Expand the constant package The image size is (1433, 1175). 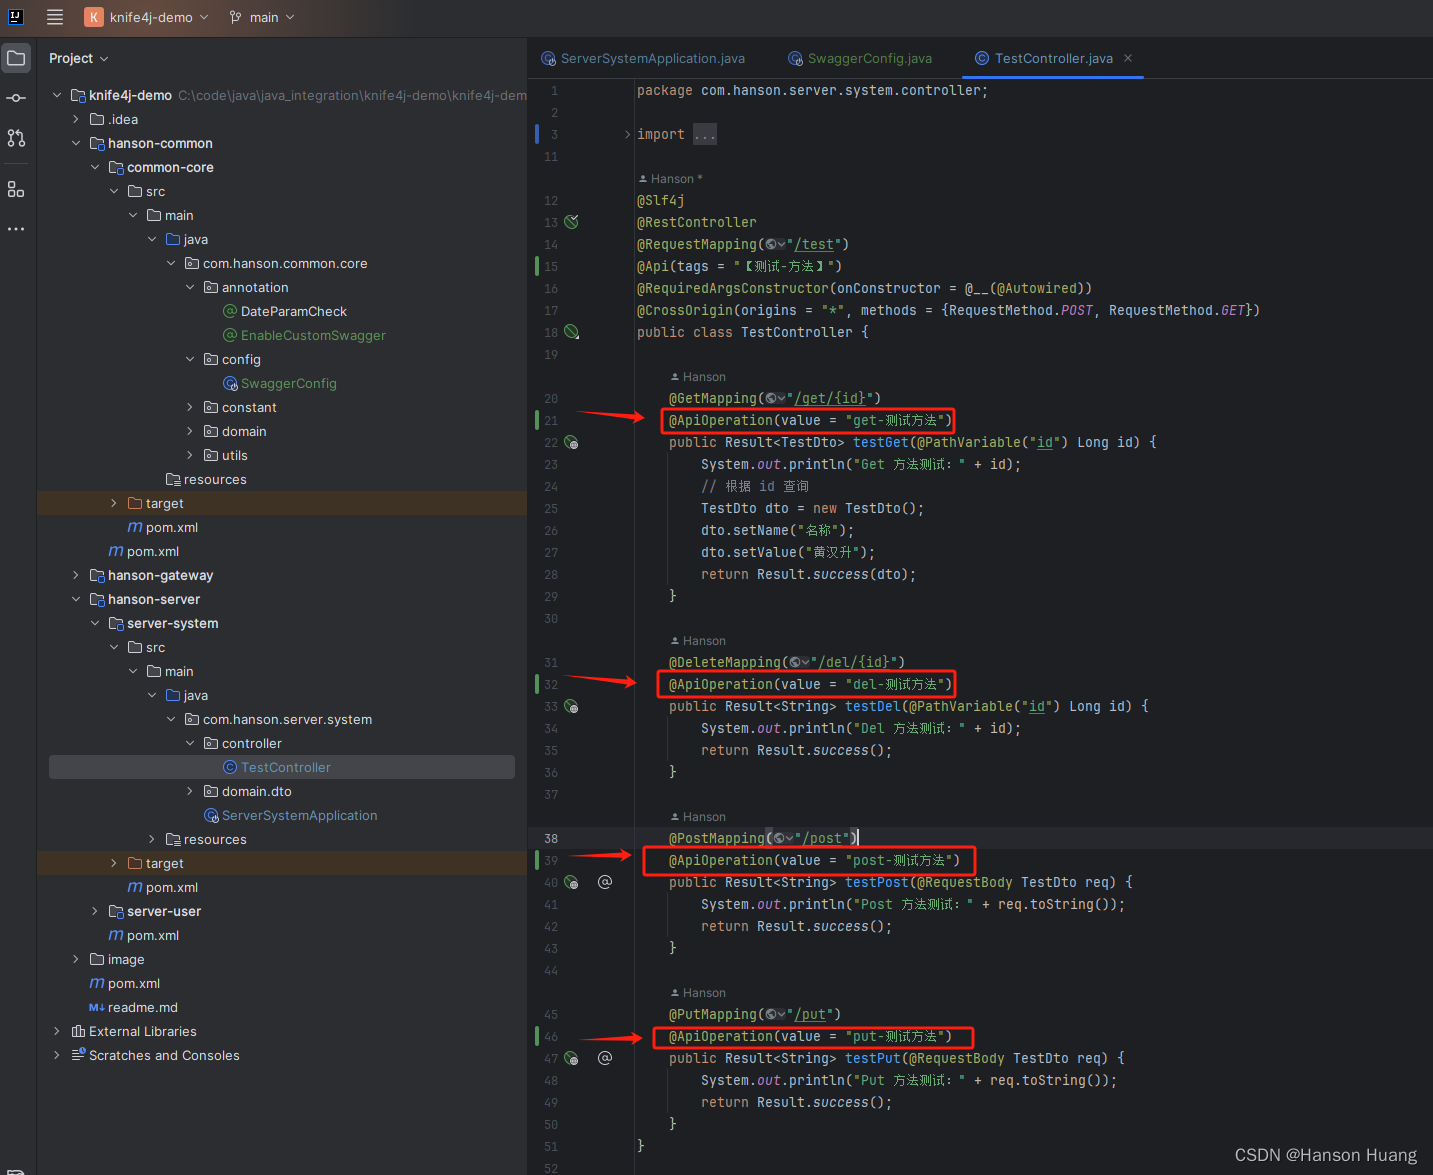190,407
